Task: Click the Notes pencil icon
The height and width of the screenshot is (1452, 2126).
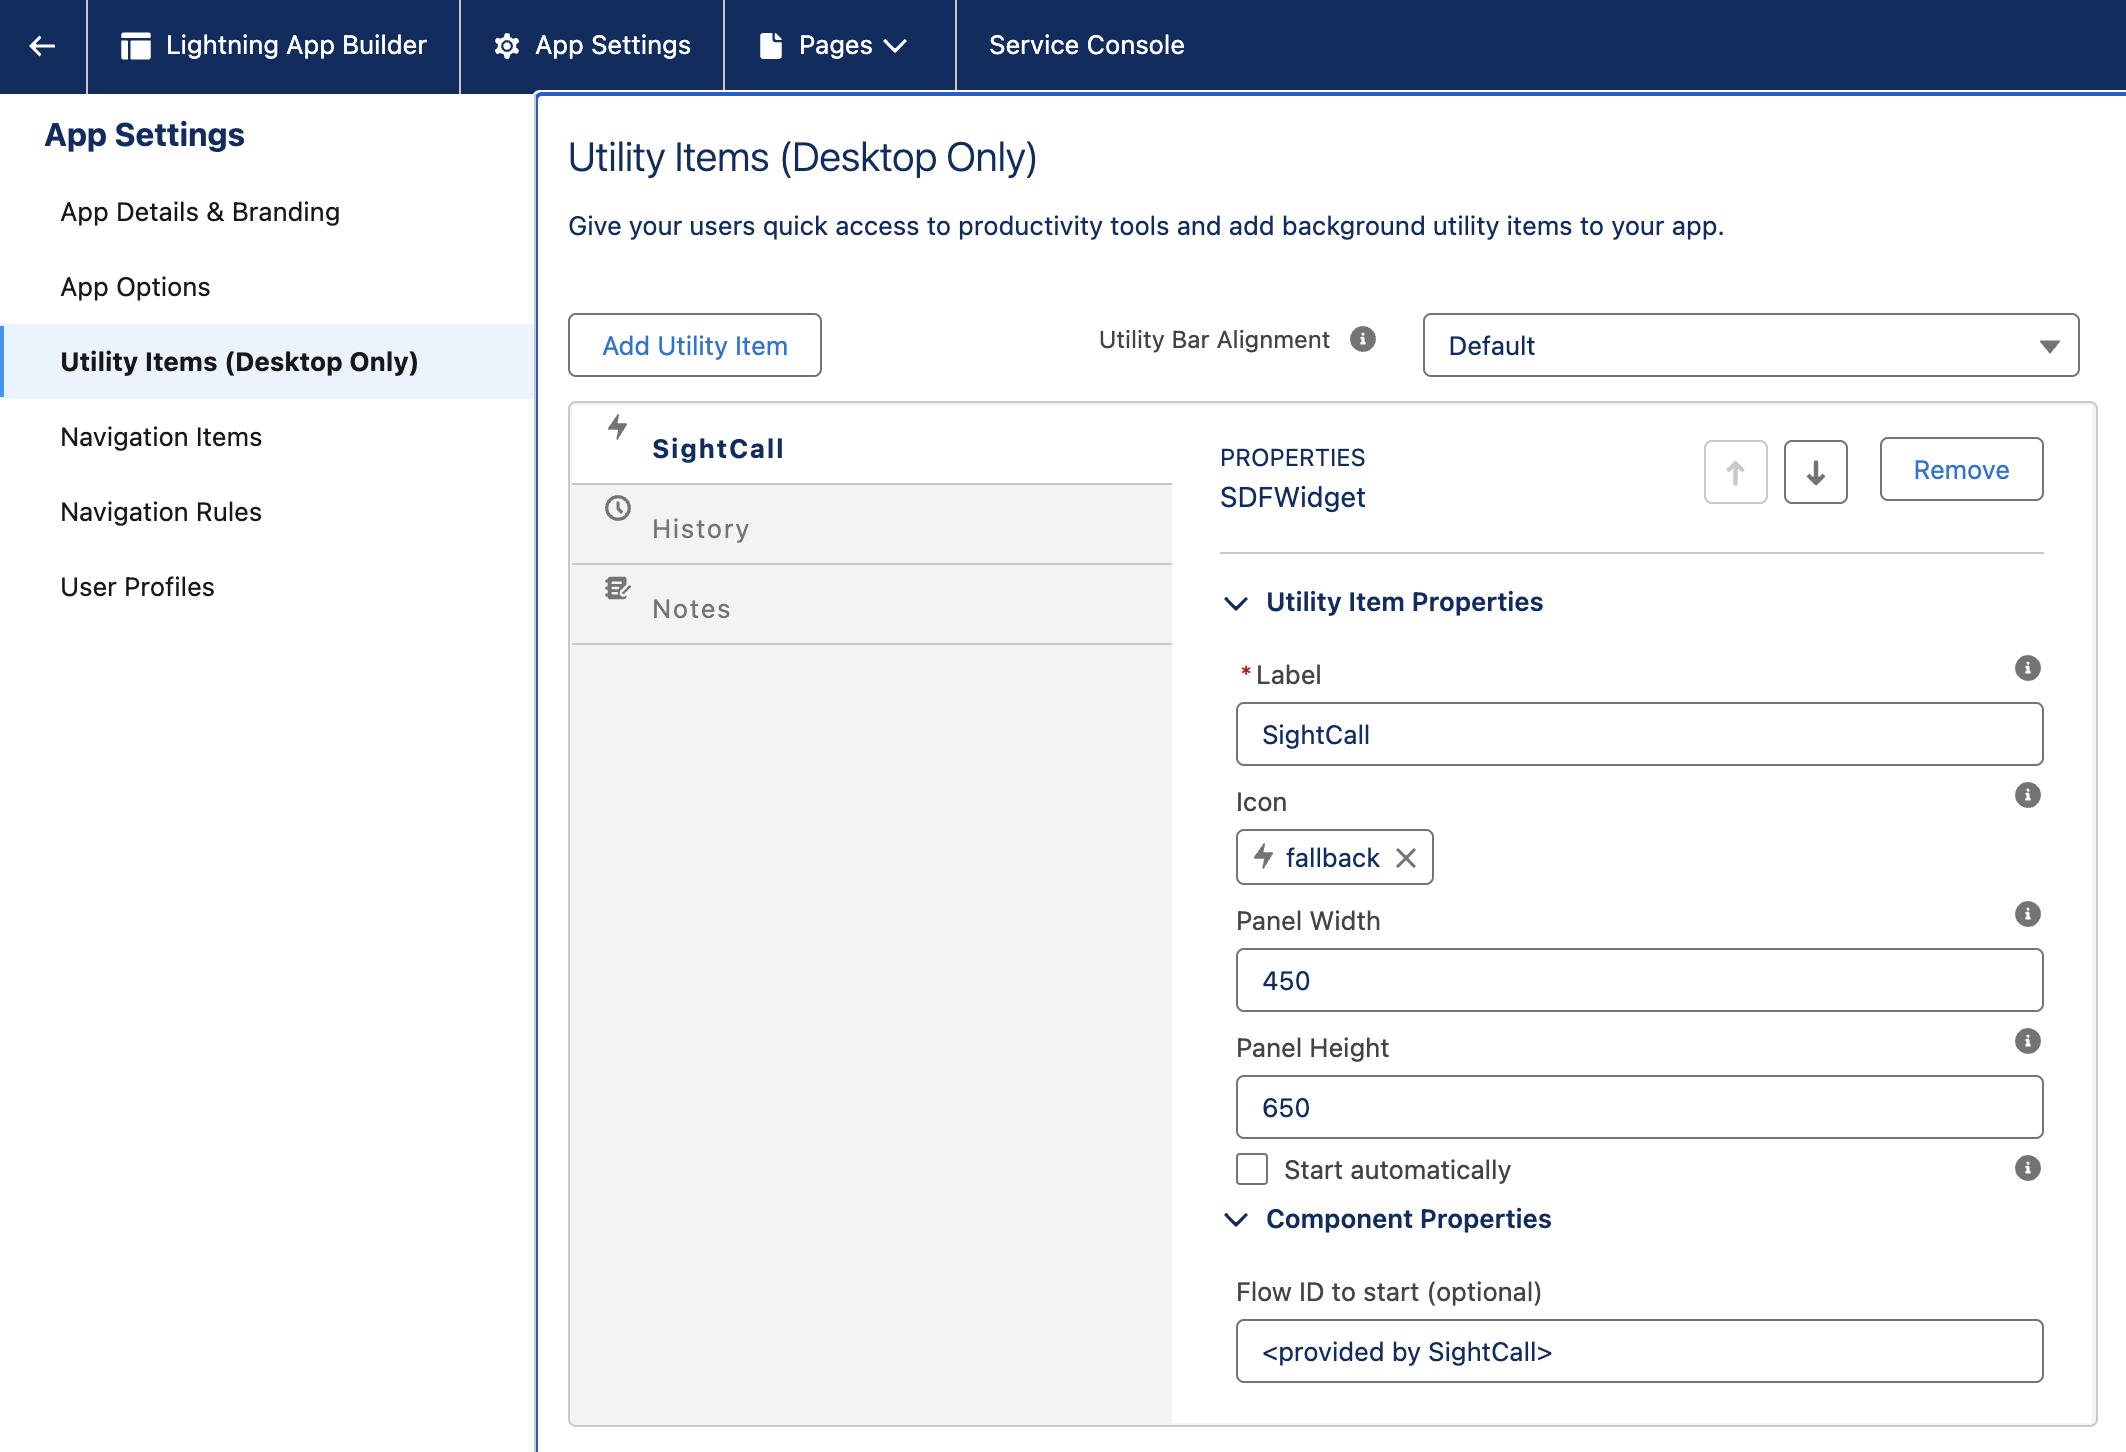Action: tap(618, 588)
